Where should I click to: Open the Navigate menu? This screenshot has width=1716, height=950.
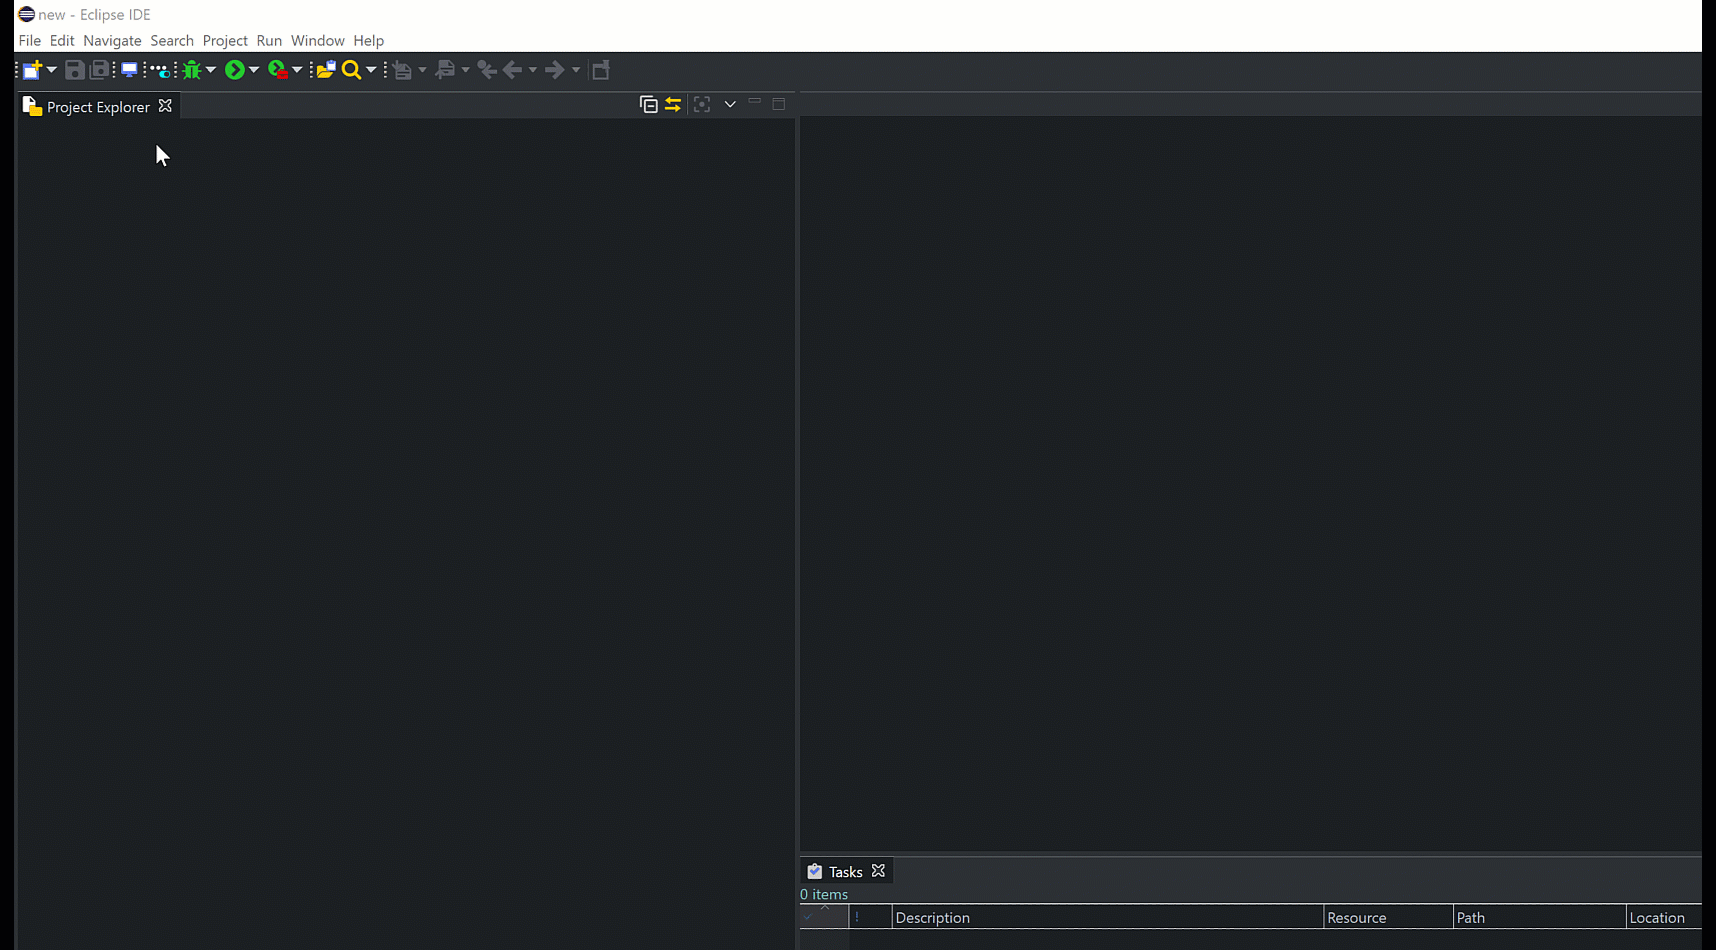click(112, 41)
